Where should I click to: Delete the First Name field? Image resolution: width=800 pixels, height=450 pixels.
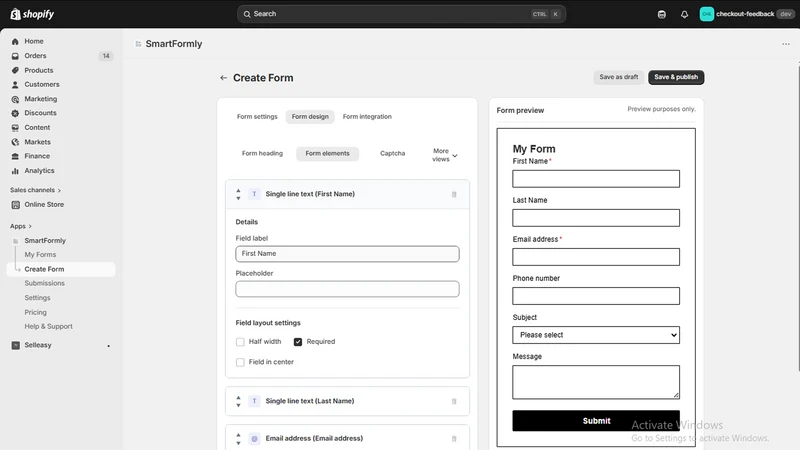pos(454,194)
